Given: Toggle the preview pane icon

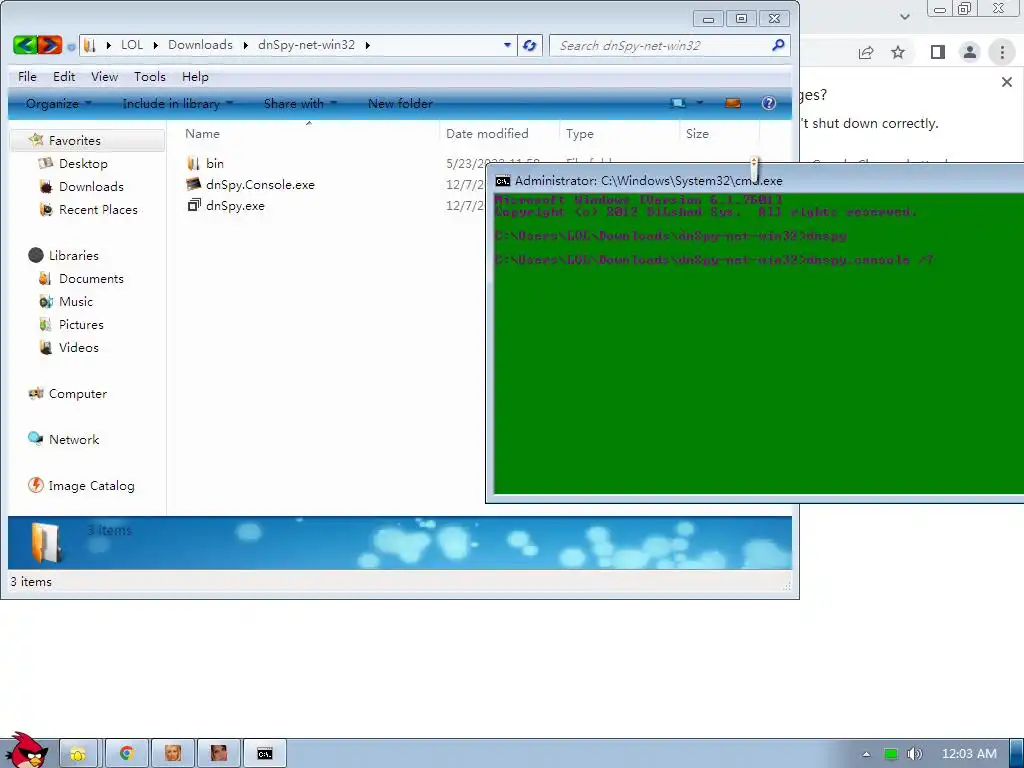Looking at the screenshot, I should (733, 103).
